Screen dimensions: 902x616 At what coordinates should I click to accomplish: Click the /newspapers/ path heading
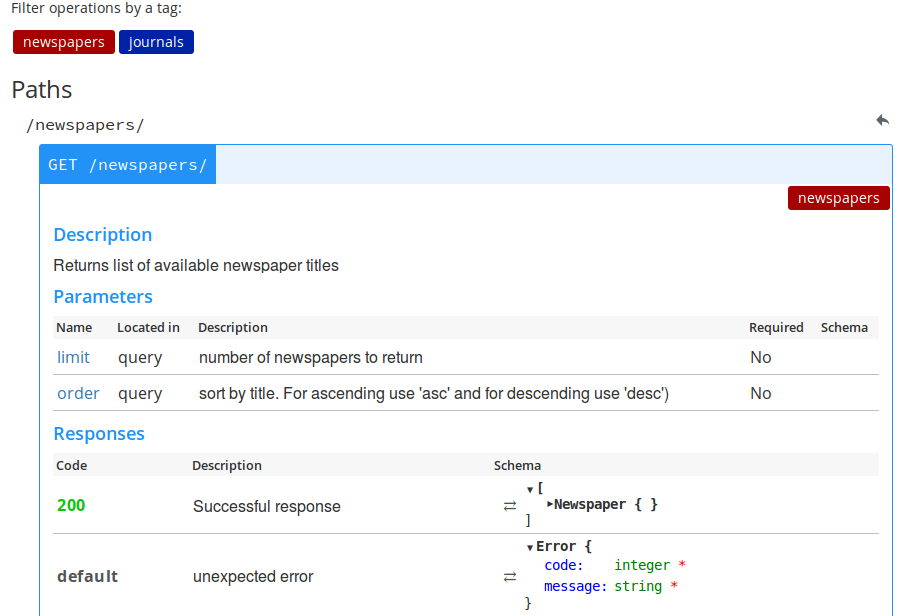point(85,125)
